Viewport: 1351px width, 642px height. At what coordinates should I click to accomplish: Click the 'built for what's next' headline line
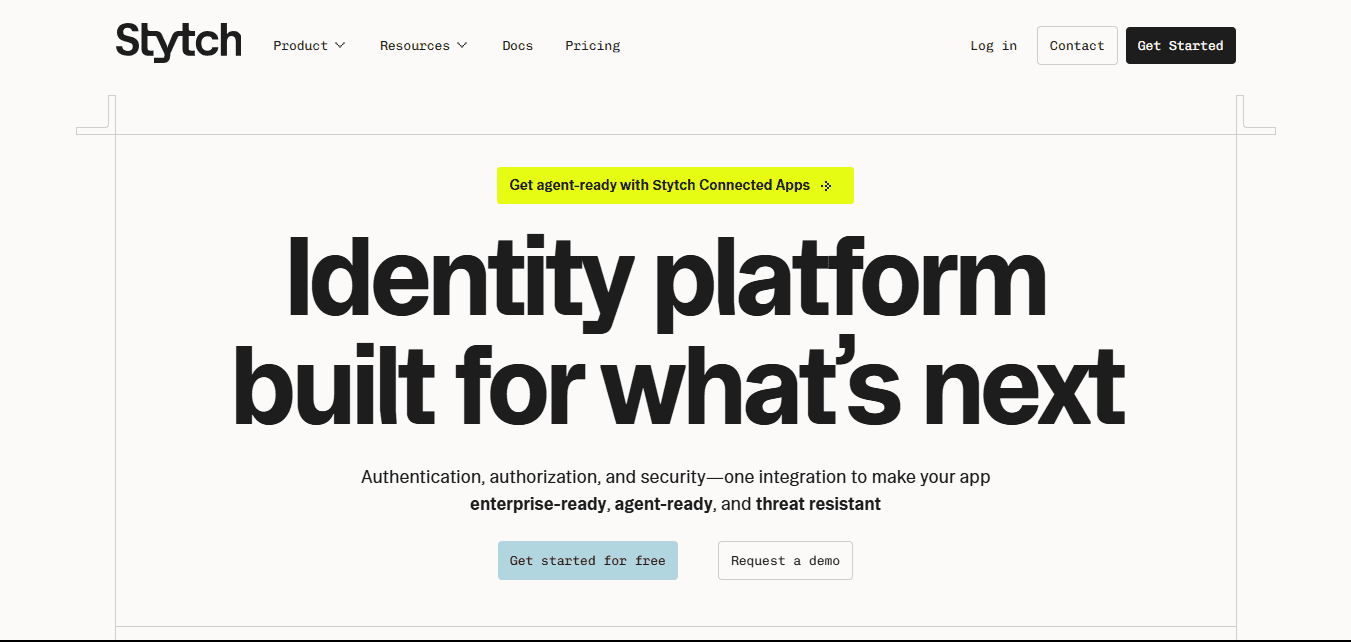tap(678, 386)
